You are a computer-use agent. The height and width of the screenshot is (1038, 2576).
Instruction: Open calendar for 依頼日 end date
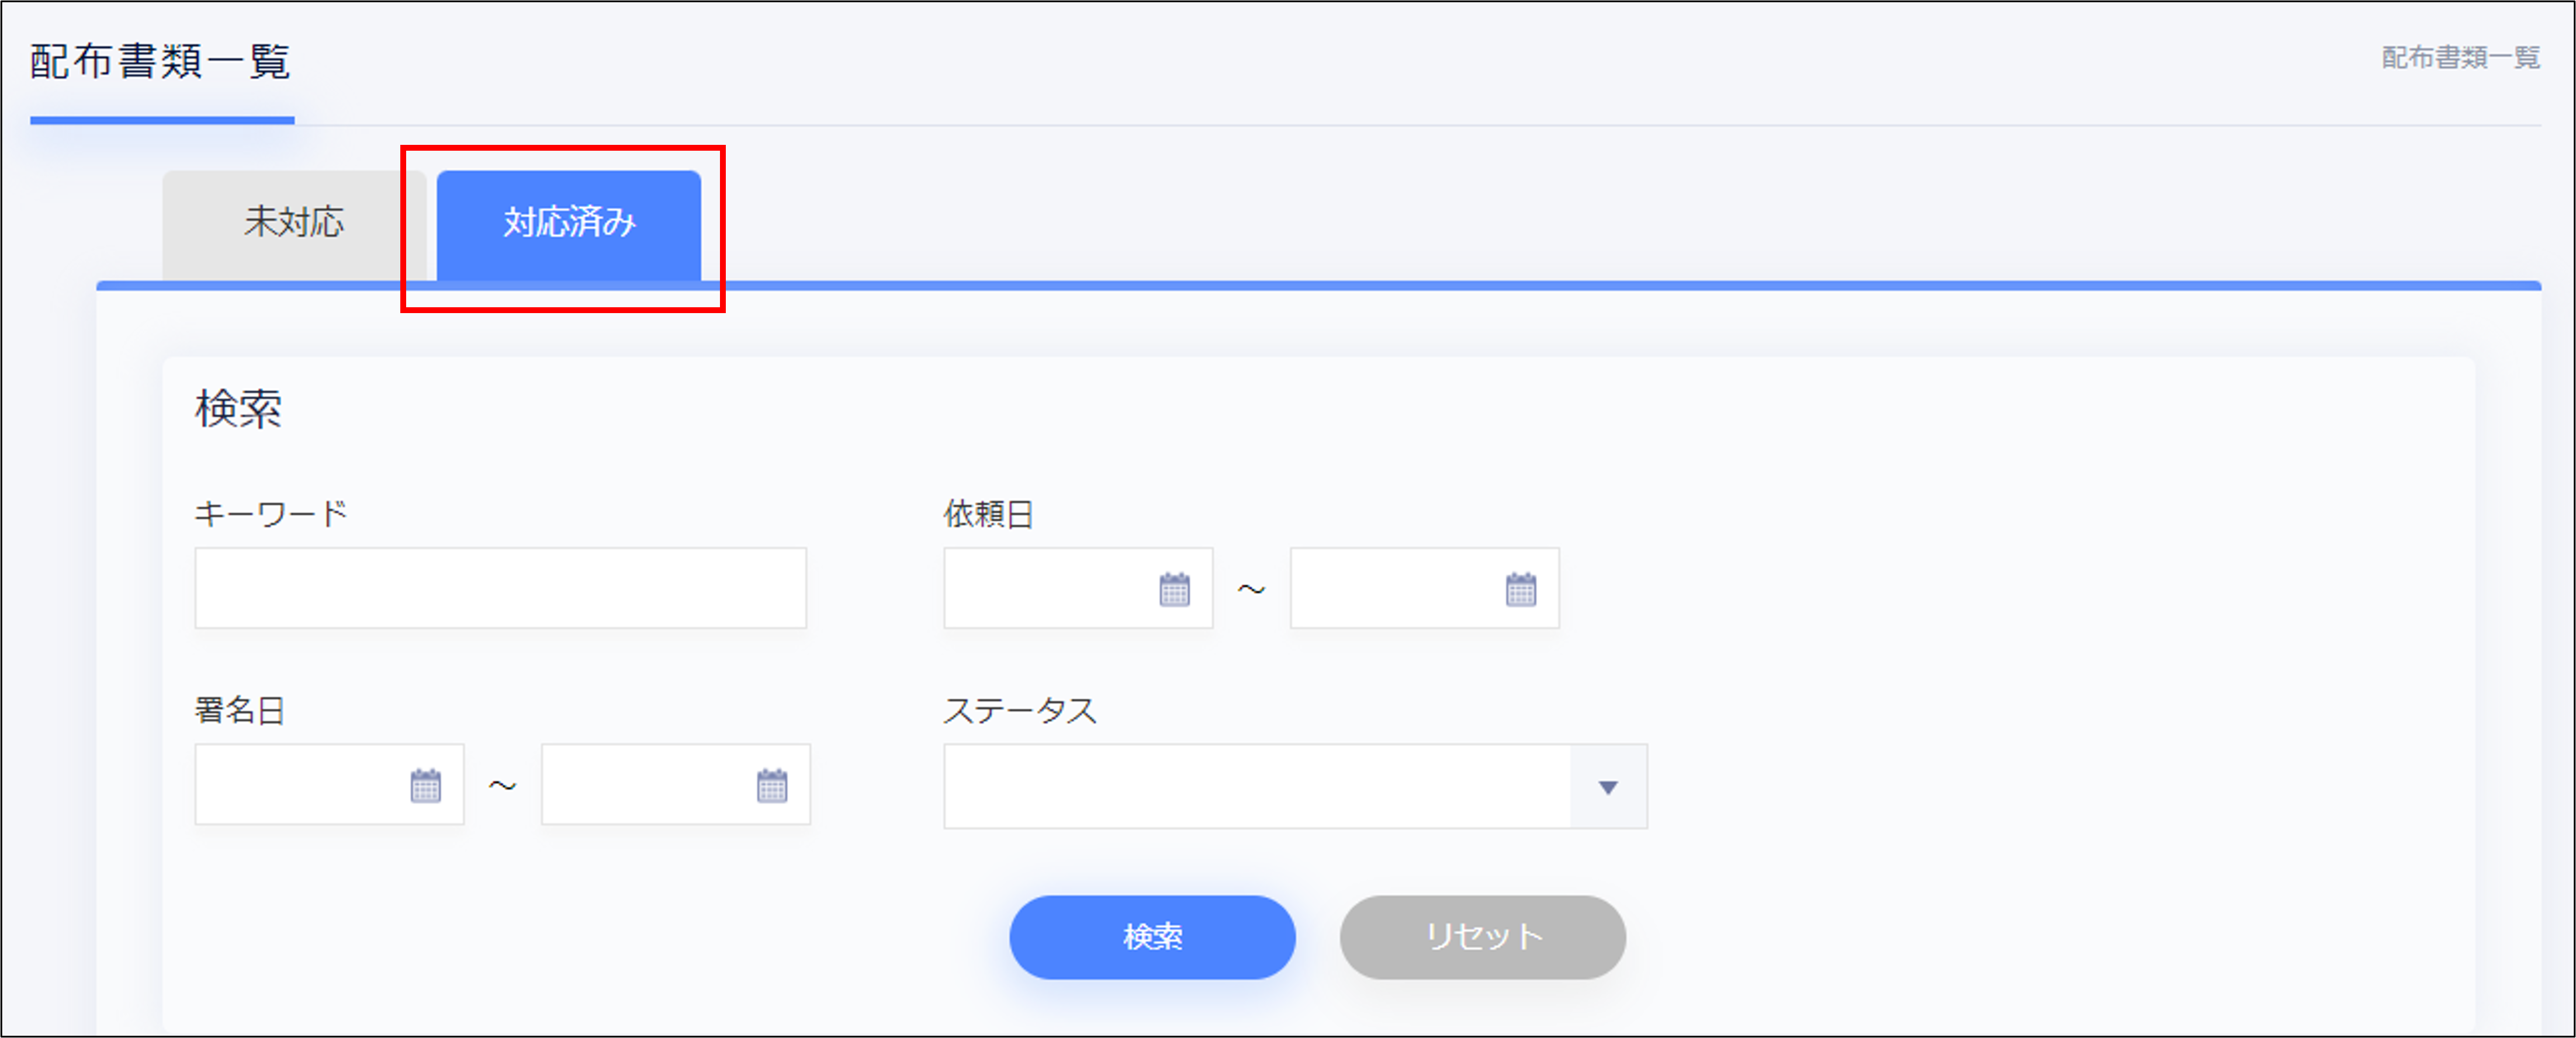tap(1520, 589)
